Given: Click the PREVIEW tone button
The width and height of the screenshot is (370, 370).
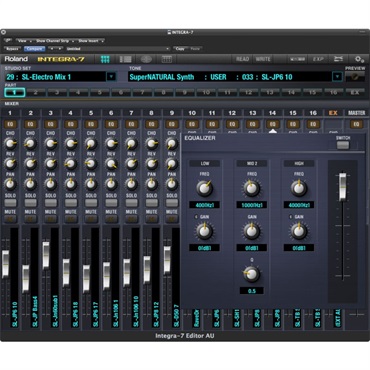Looking at the screenshot, I should click(x=355, y=77).
